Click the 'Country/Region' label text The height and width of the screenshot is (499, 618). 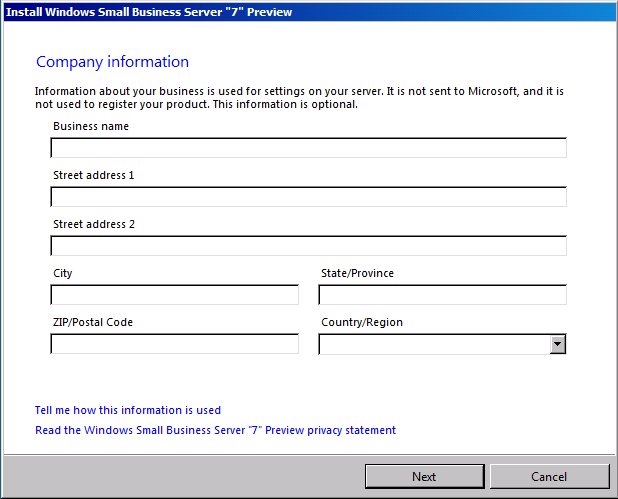coord(362,322)
